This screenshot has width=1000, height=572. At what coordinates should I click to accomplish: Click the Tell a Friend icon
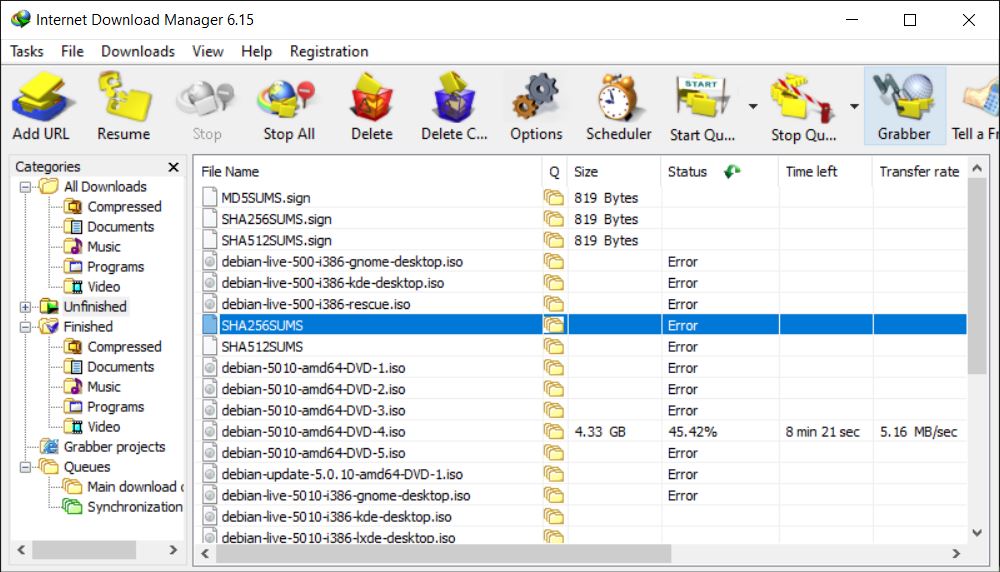[x=981, y=99]
